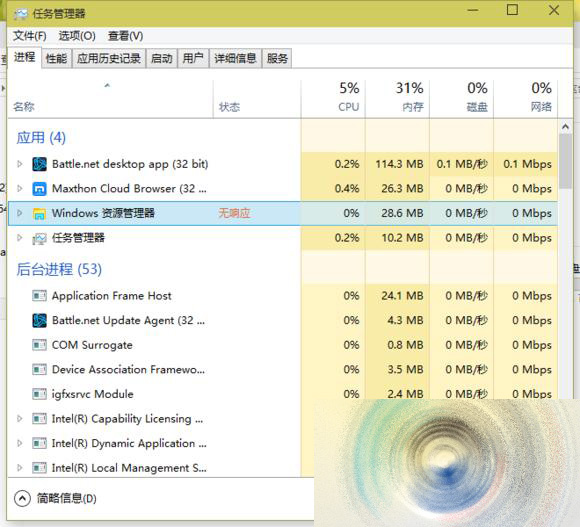
Task: Click the Battle.net desktop app icon
Action: click(39, 164)
